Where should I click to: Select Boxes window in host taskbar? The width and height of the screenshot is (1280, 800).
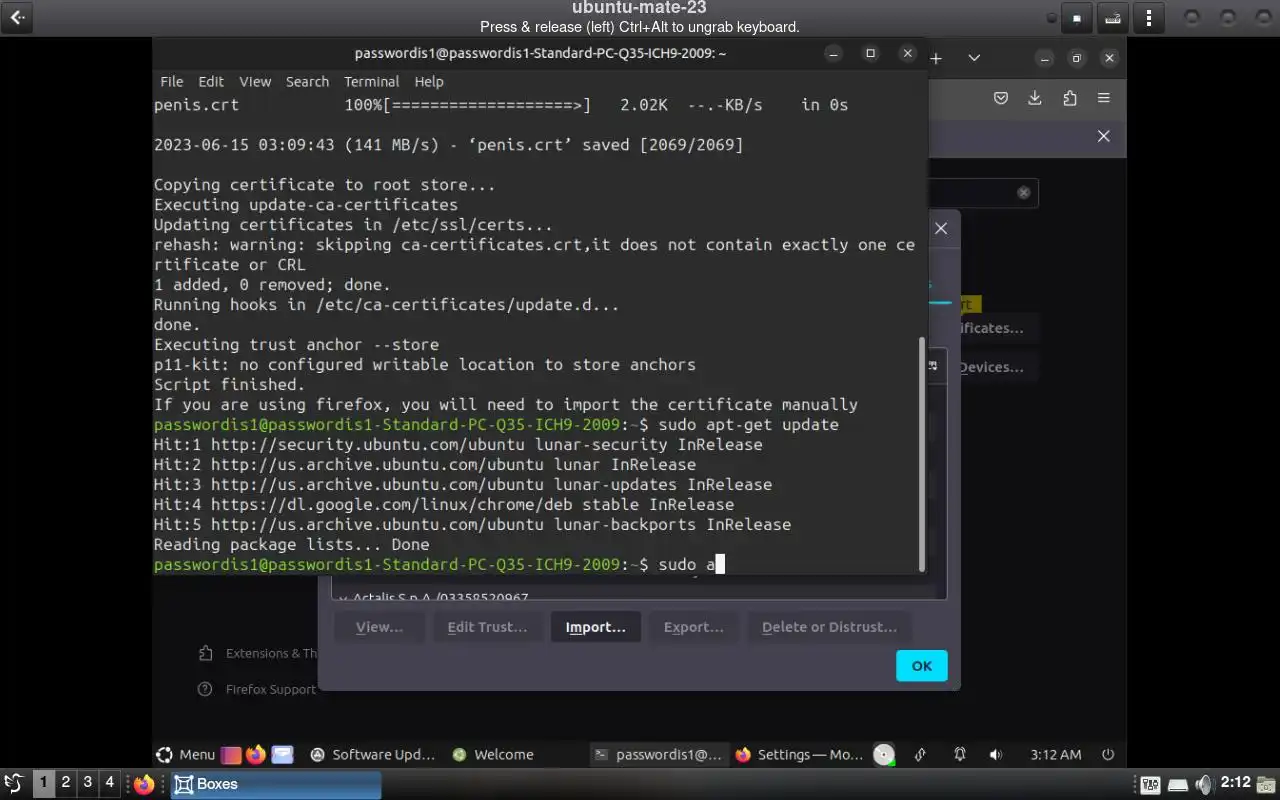pos(276,784)
